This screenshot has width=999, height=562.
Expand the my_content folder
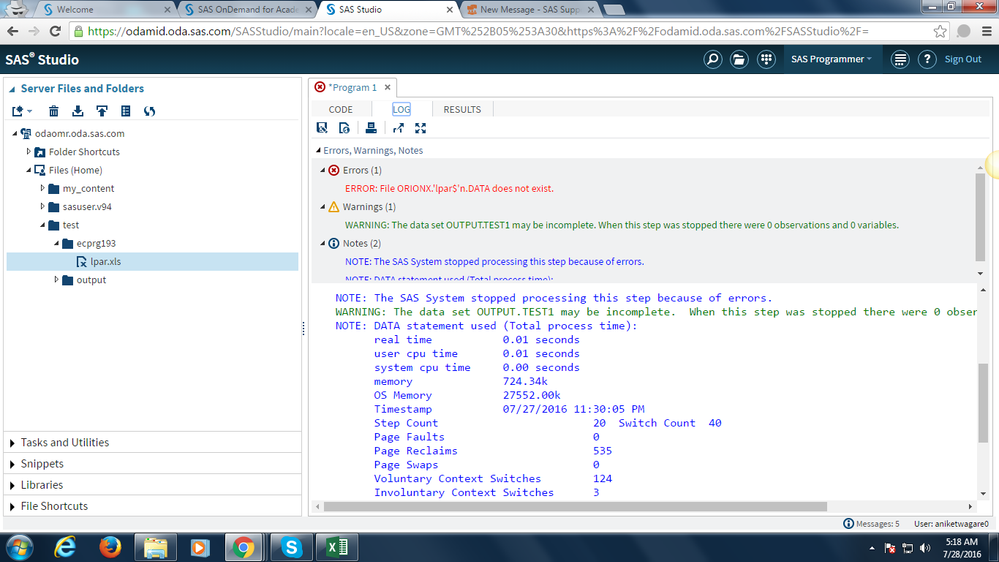(x=43, y=189)
